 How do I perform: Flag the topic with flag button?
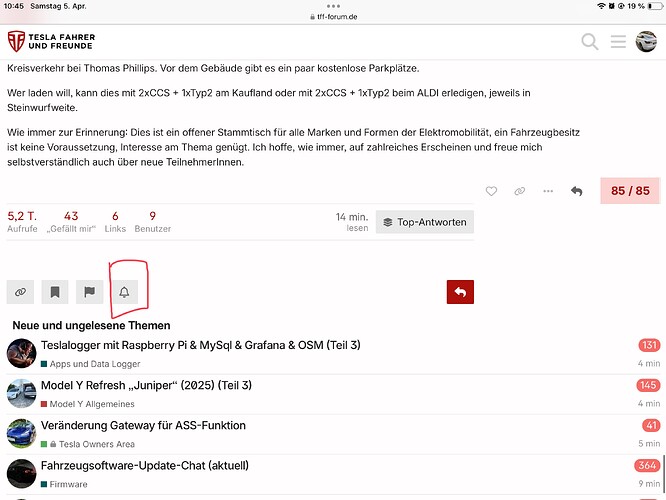90,292
